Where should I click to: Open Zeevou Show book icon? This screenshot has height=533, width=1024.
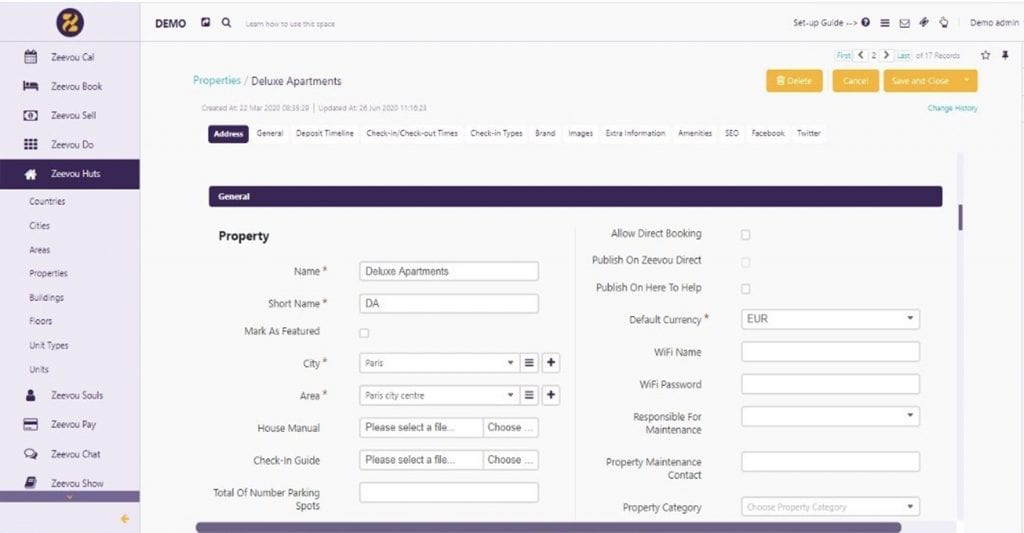click(31, 483)
